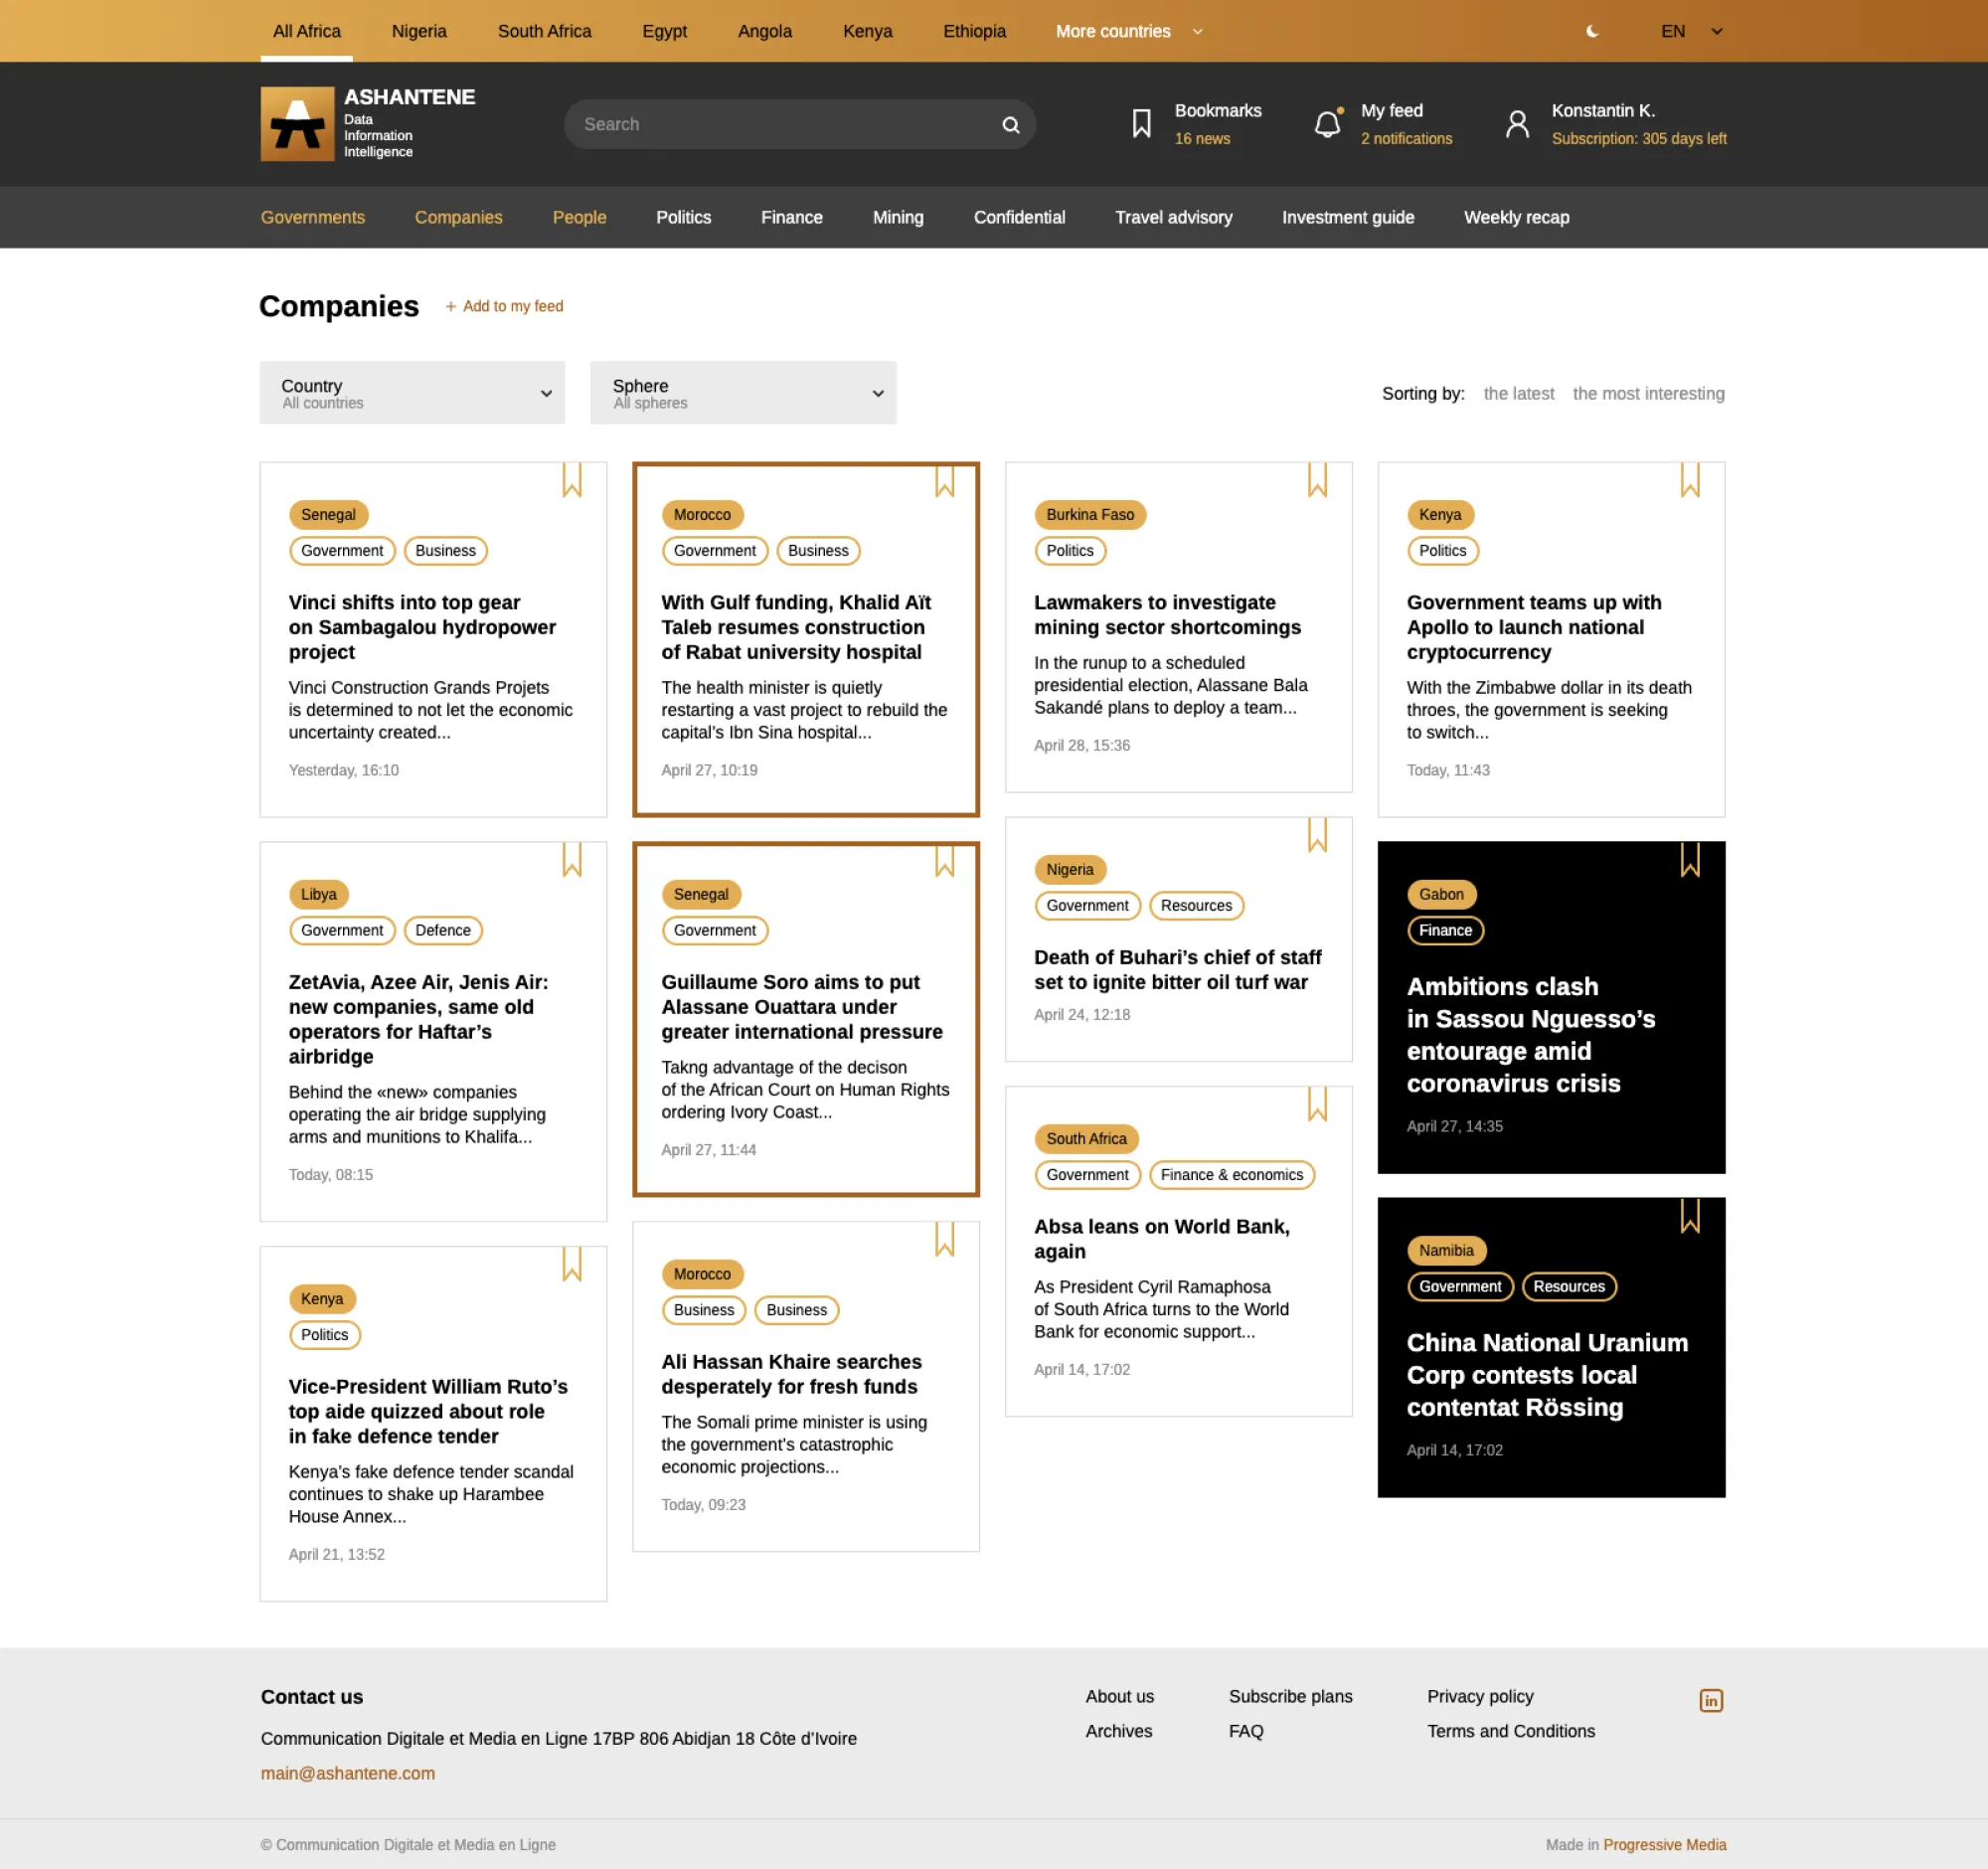Image resolution: width=1988 pixels, height=1869 pixels.
Task: Open the EN language dropdown
Action: [x=1691, y=31]
